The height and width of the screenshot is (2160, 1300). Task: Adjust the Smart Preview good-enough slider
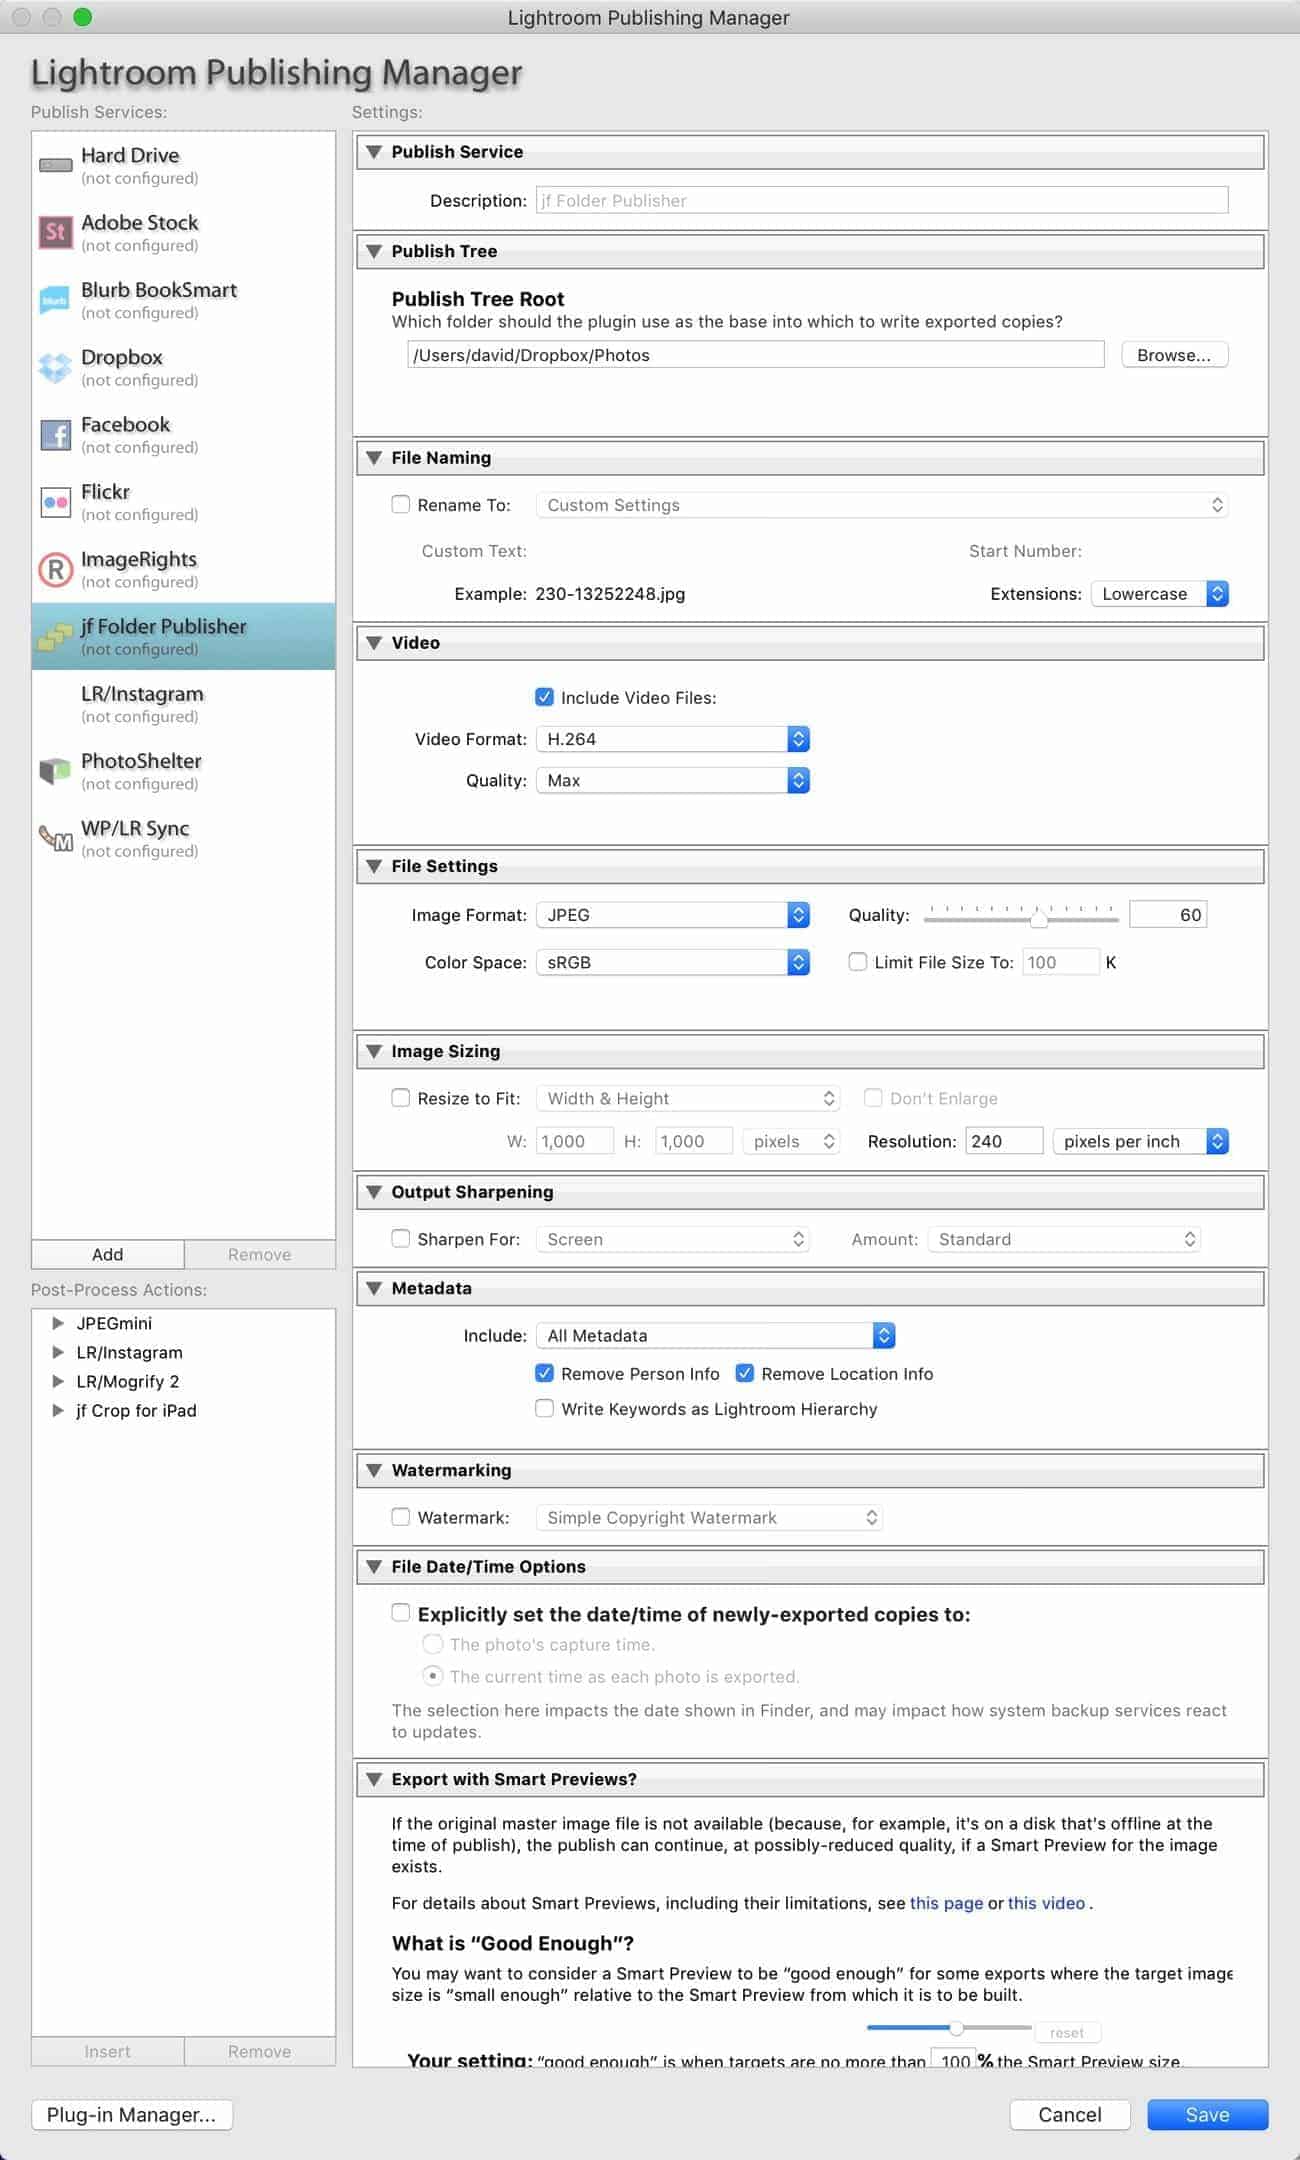(956, 2028)
